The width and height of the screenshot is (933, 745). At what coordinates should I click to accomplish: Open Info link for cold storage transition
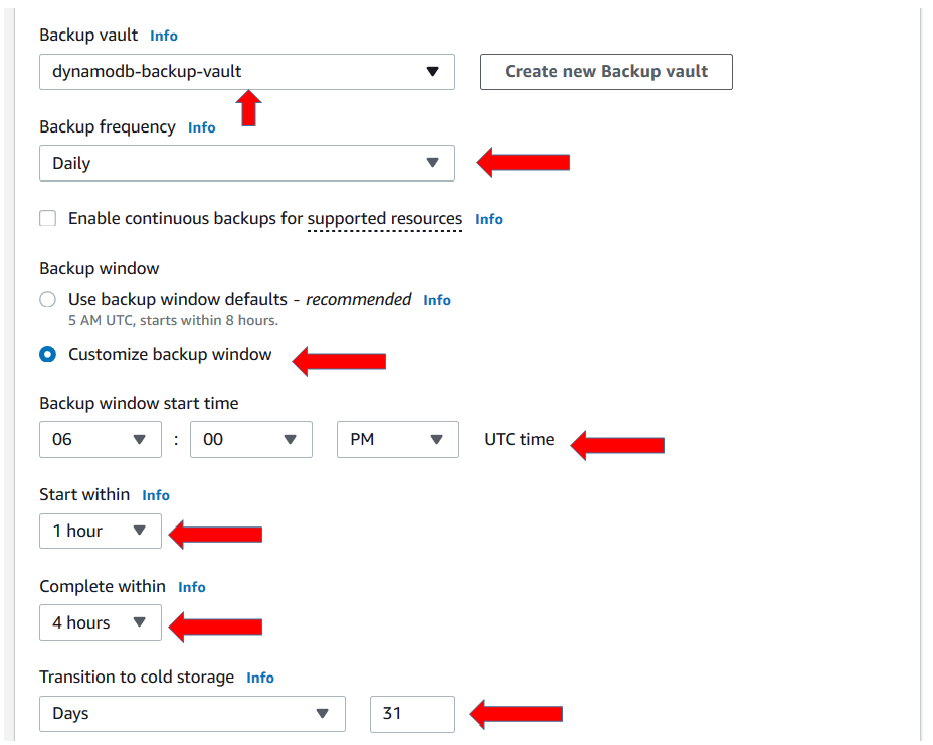pos(260,678)
